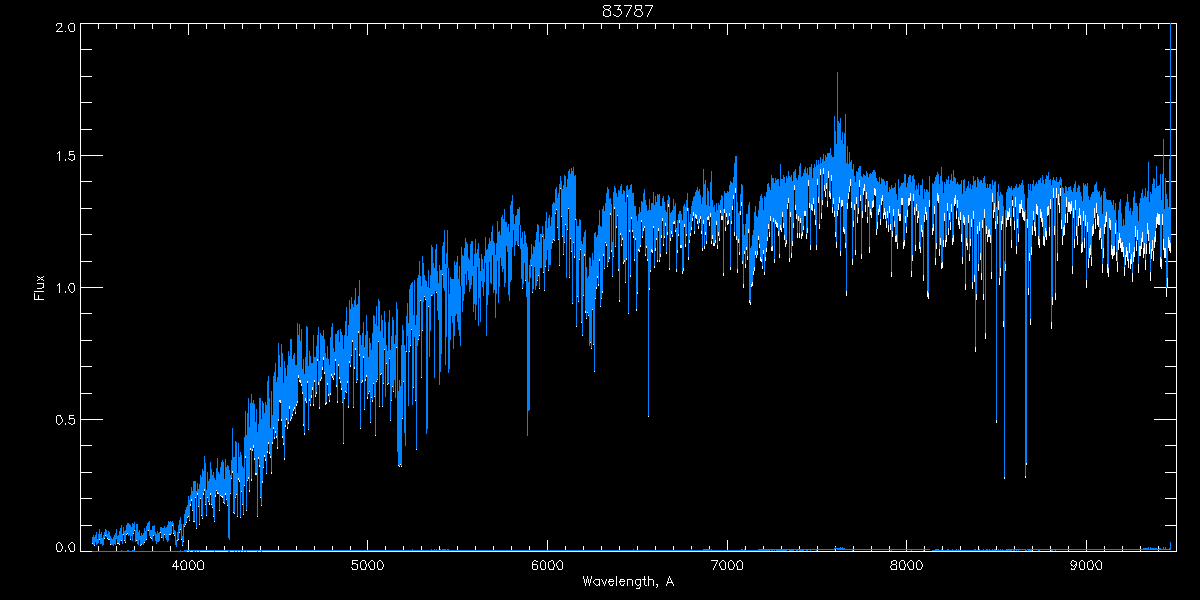Click the 8000 wavelength tick label
This screenshot has width=1200, height=600.
click(x=906, y=565)
